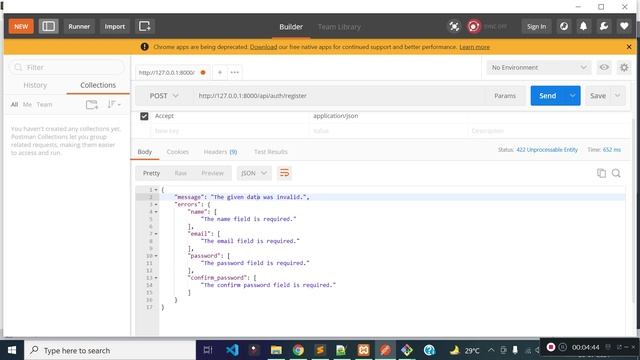Select the response Headers tab
This screenshot has height=360, width=640.
point(220,152)
